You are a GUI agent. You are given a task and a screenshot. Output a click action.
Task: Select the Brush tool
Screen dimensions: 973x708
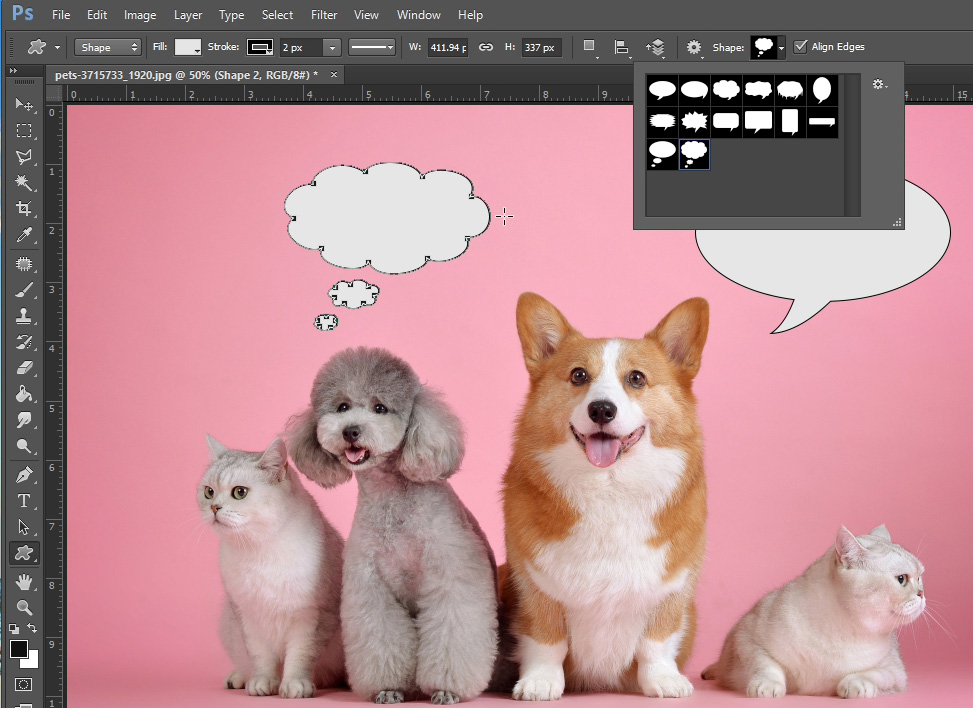[x=24, y=290]
